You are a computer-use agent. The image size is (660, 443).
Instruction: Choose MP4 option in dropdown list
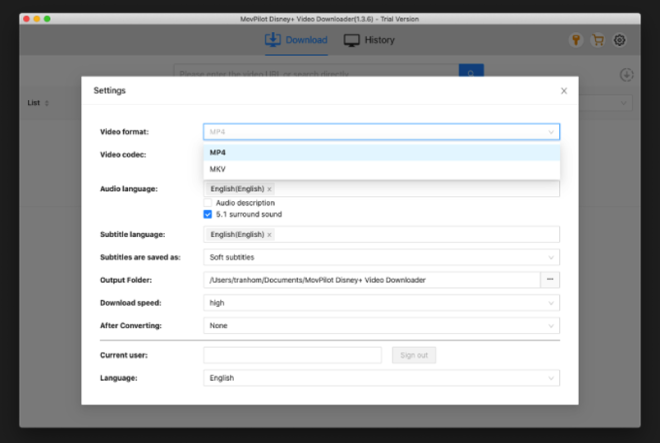point(381,152)
